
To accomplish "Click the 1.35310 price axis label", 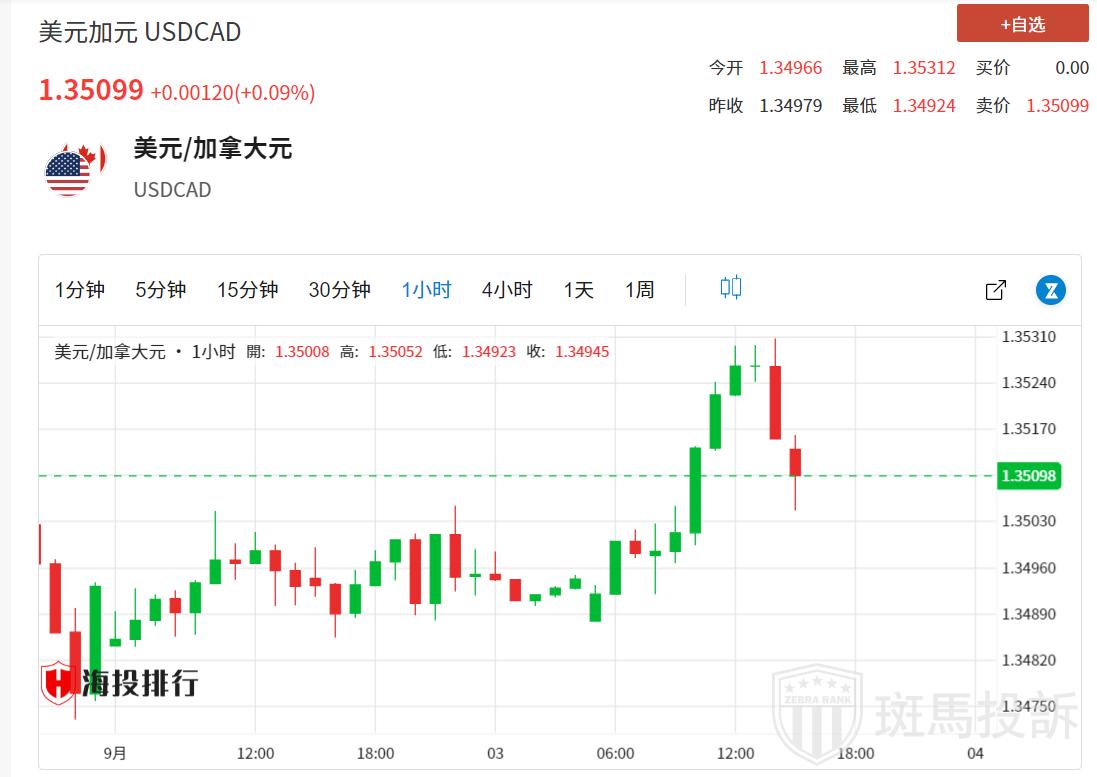I will tap(1028, 337).
